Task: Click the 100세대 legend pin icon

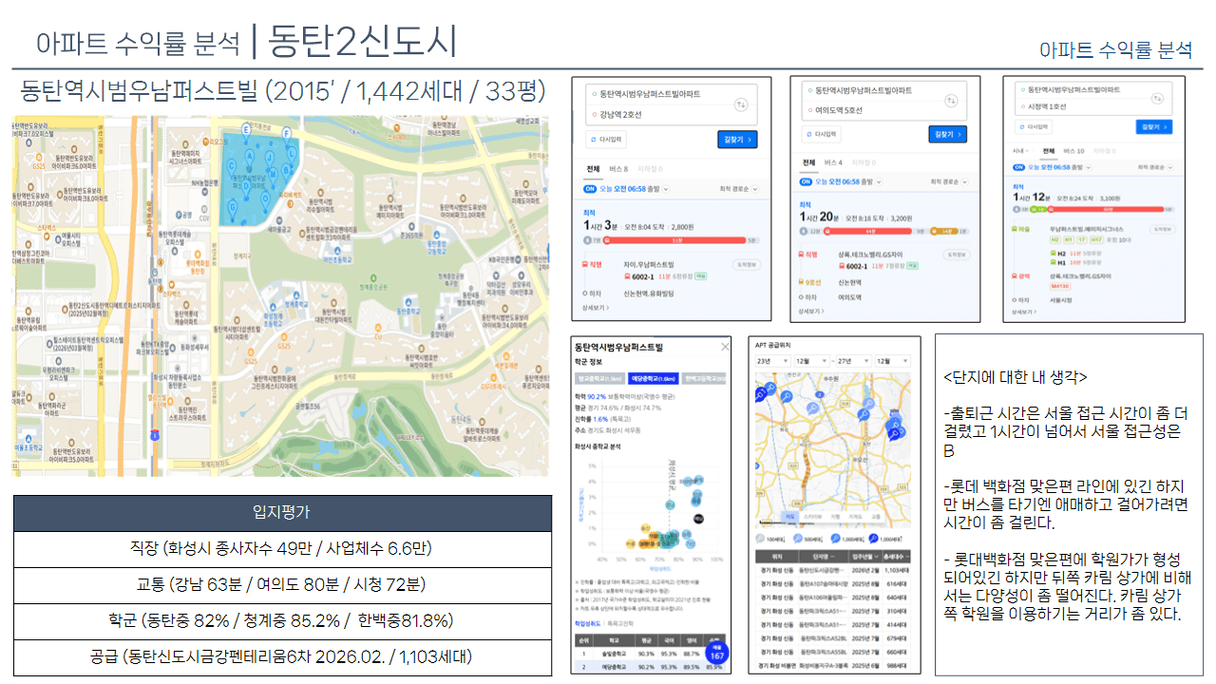Action: pos(760,539)
